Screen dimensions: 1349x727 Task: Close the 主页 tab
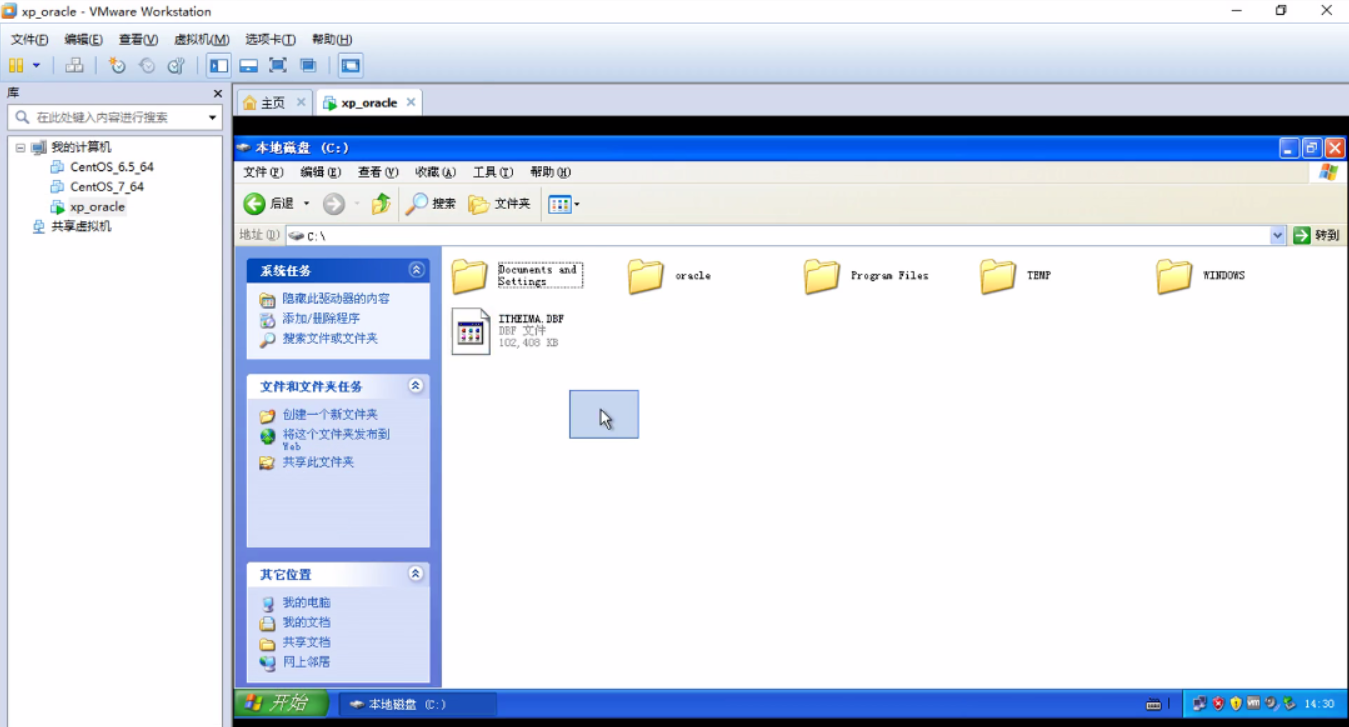[300, 102]
